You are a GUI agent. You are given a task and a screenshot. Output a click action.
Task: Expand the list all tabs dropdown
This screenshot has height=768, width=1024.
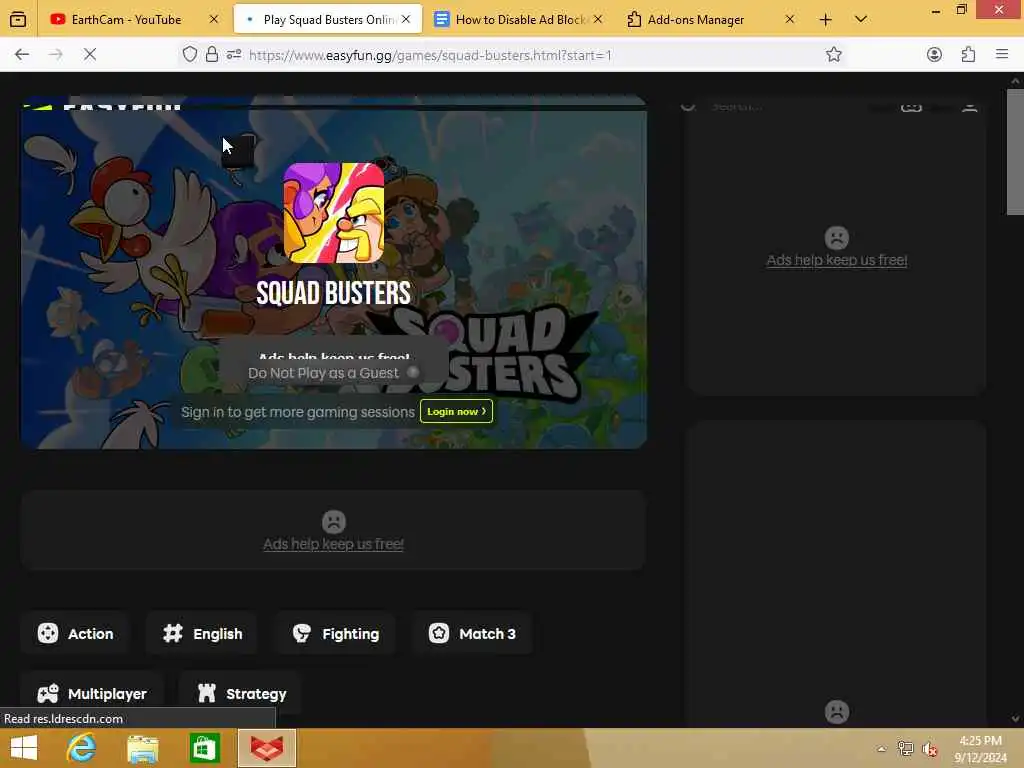click(x=861, y=20)
